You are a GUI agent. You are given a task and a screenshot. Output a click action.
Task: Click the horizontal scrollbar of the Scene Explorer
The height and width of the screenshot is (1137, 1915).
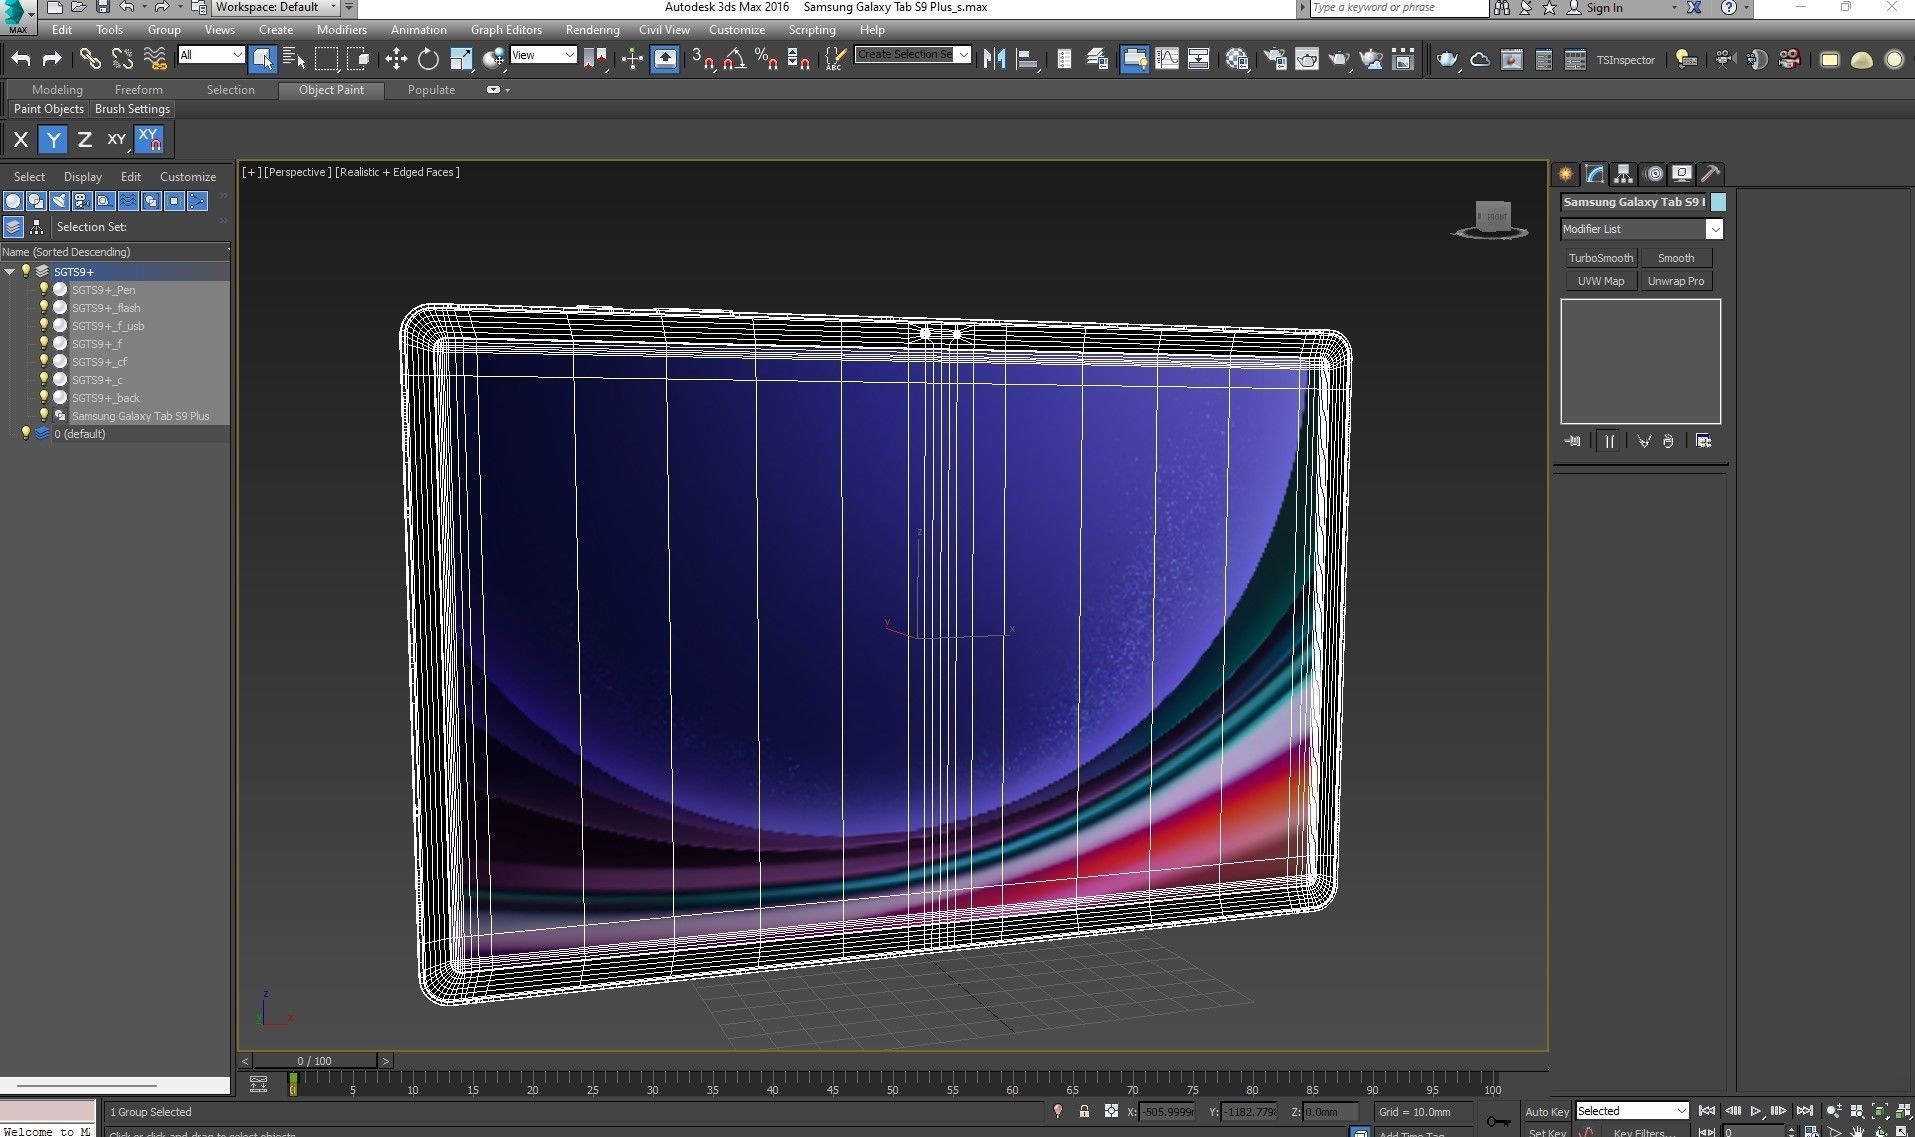87,1085
